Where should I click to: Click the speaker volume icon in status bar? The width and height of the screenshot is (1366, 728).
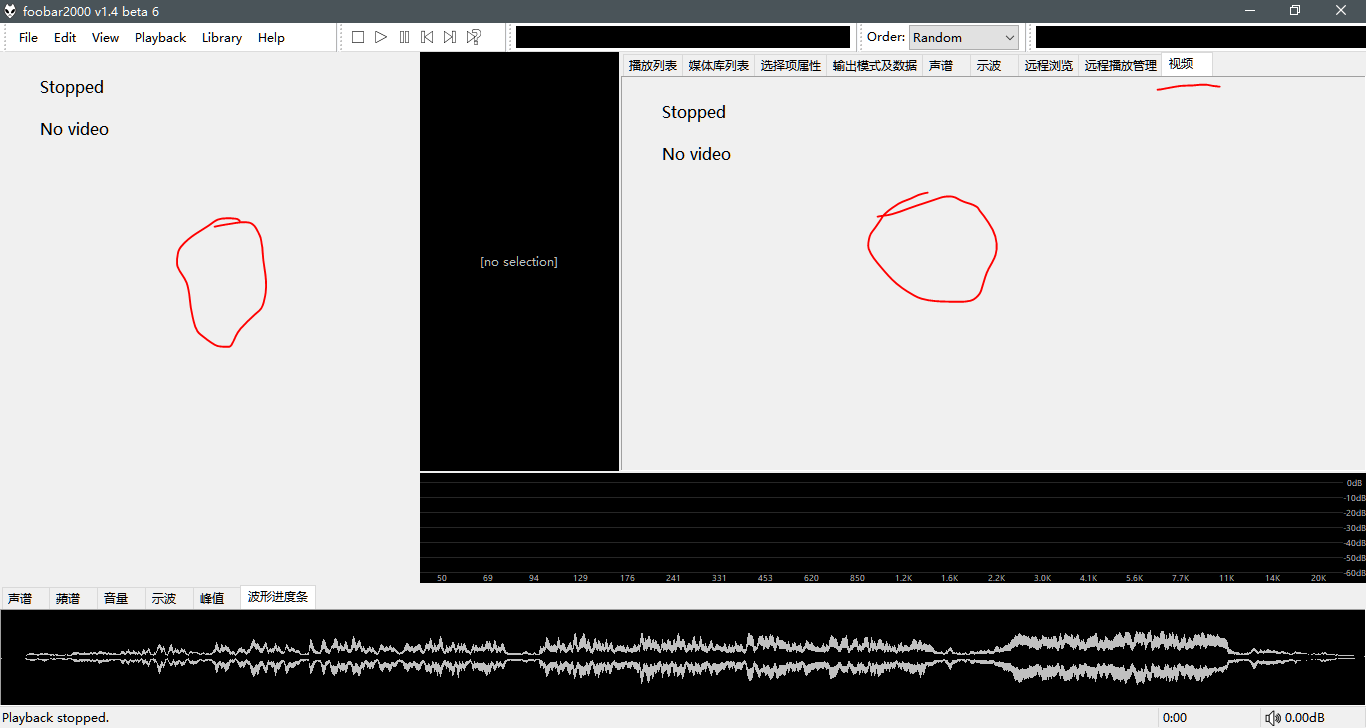(x=1273, y=718)
